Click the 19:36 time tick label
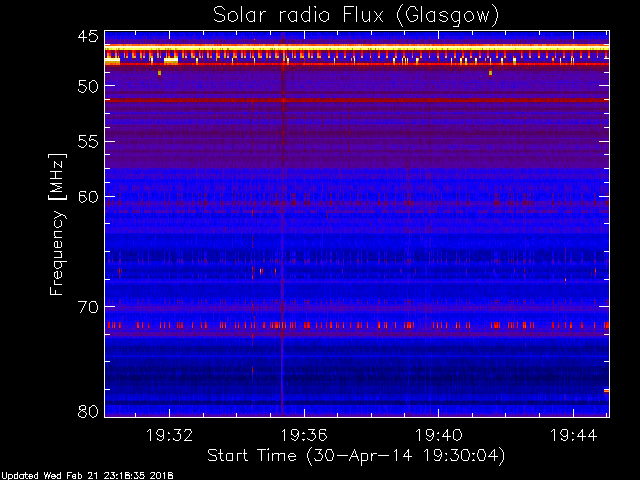This screenshot has height=480, width=640. (304, 435)
